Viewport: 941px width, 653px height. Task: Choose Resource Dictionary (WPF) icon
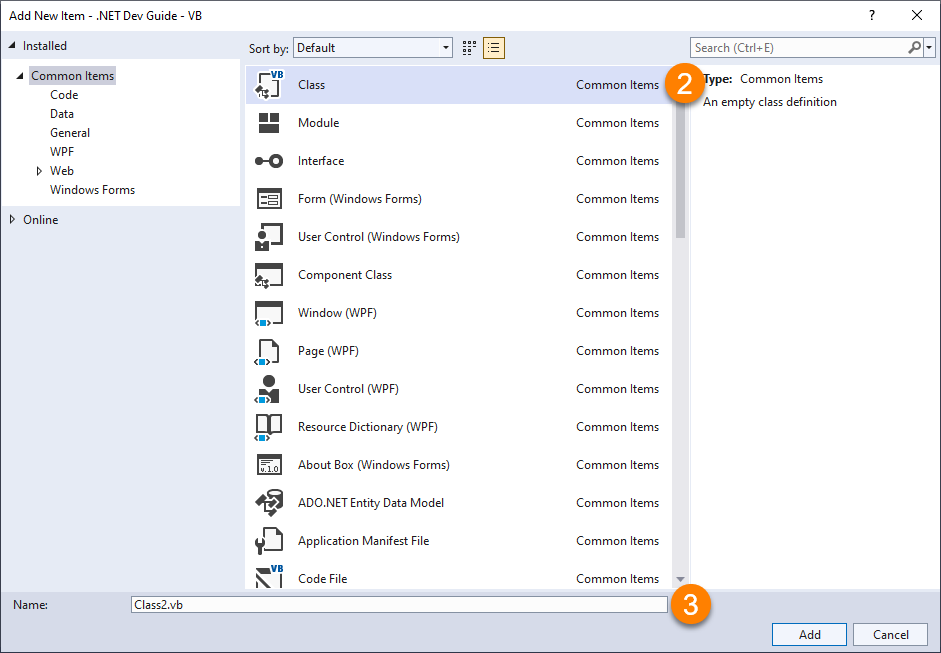pyautogui.click(x=268, y=427)
